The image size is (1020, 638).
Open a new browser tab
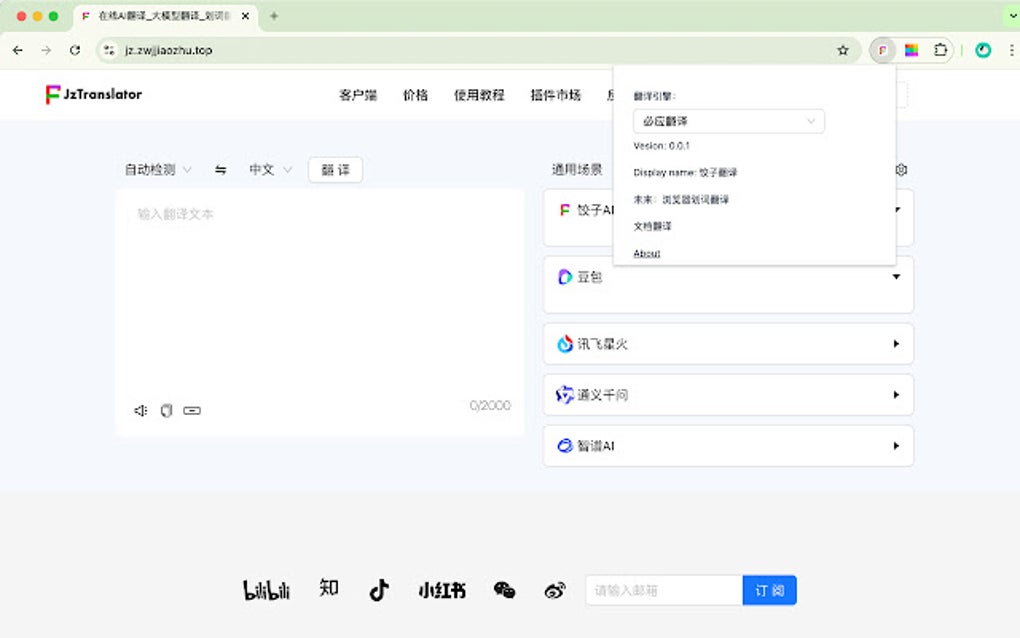click(x=274, y=16)
